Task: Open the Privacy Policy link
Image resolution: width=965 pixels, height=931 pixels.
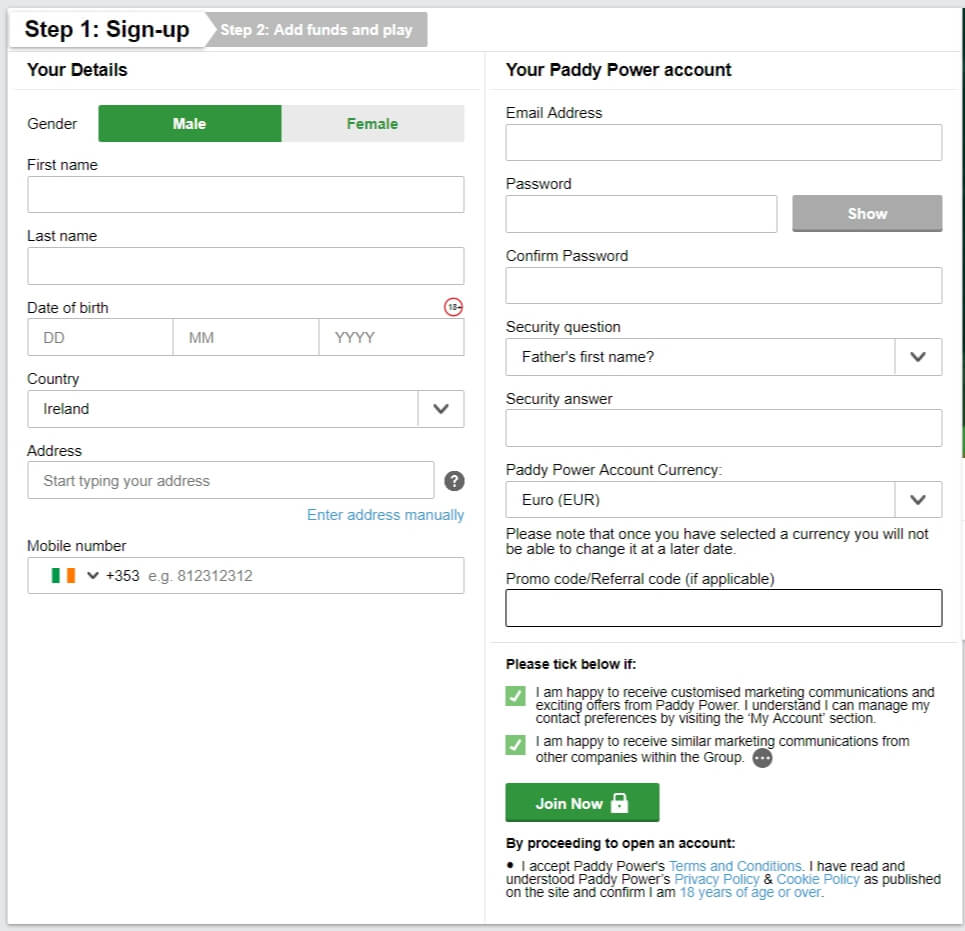Action: pos(717,879)
